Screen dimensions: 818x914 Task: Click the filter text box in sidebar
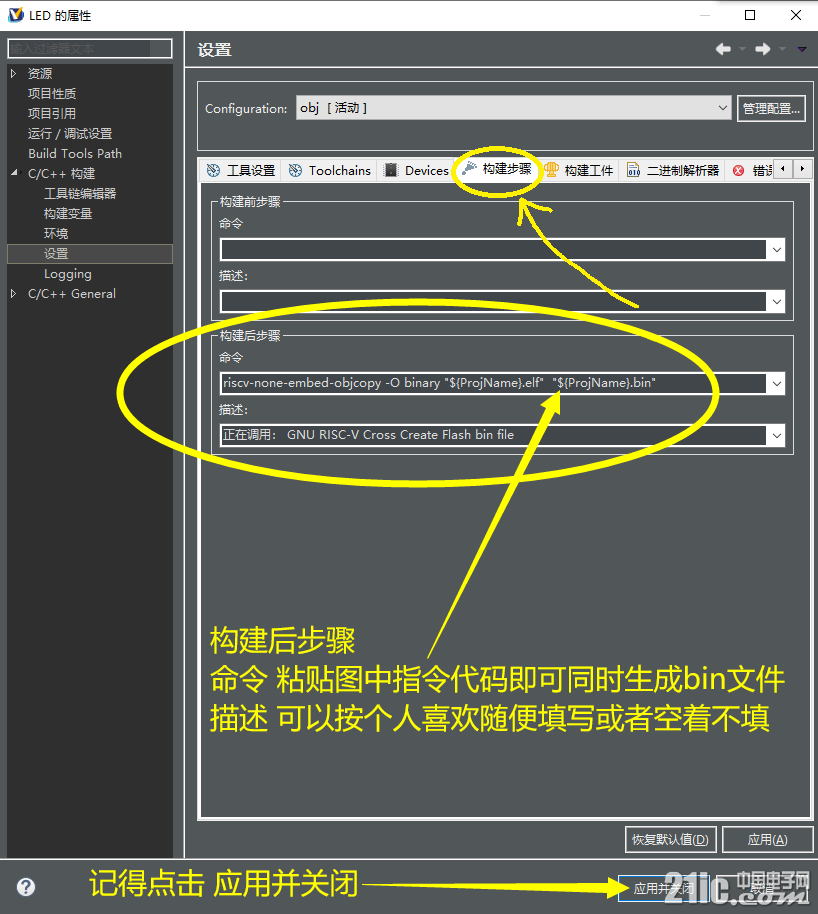[x=90, y=48]
